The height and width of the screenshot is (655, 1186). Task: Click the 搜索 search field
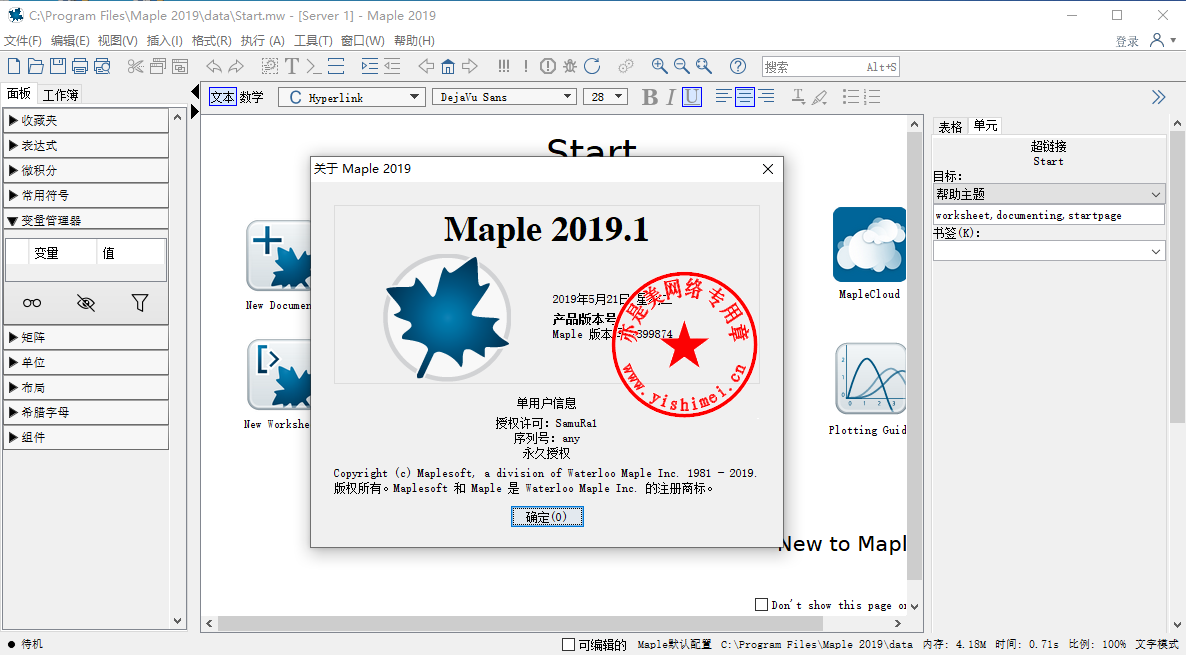[x=831, y=67]
